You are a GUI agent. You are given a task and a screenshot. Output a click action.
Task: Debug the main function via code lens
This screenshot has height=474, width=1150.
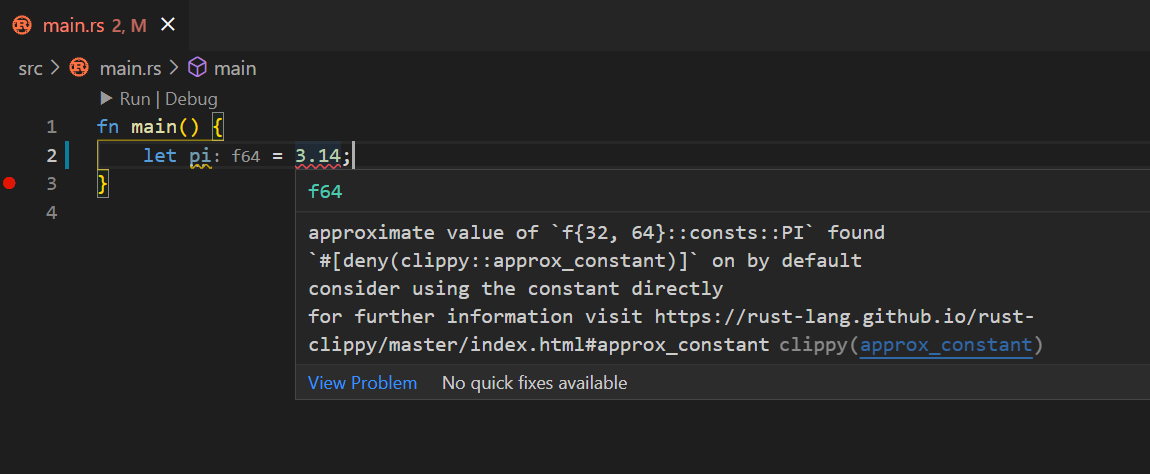tap(191, 99)
